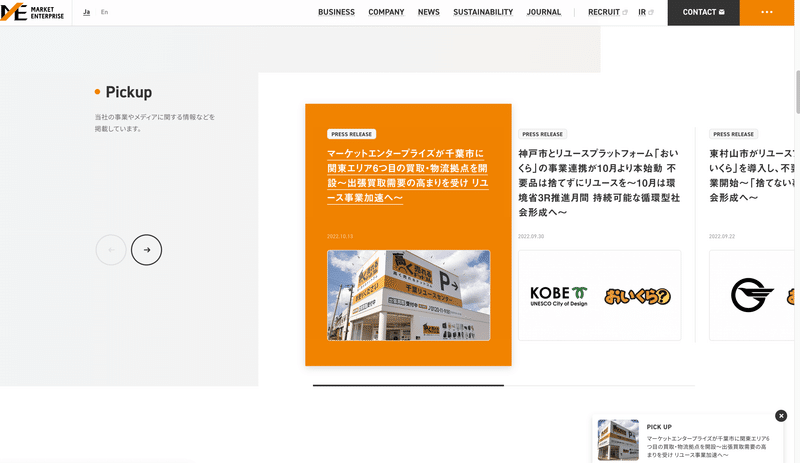Click the next arrow in Pickup

146,250
